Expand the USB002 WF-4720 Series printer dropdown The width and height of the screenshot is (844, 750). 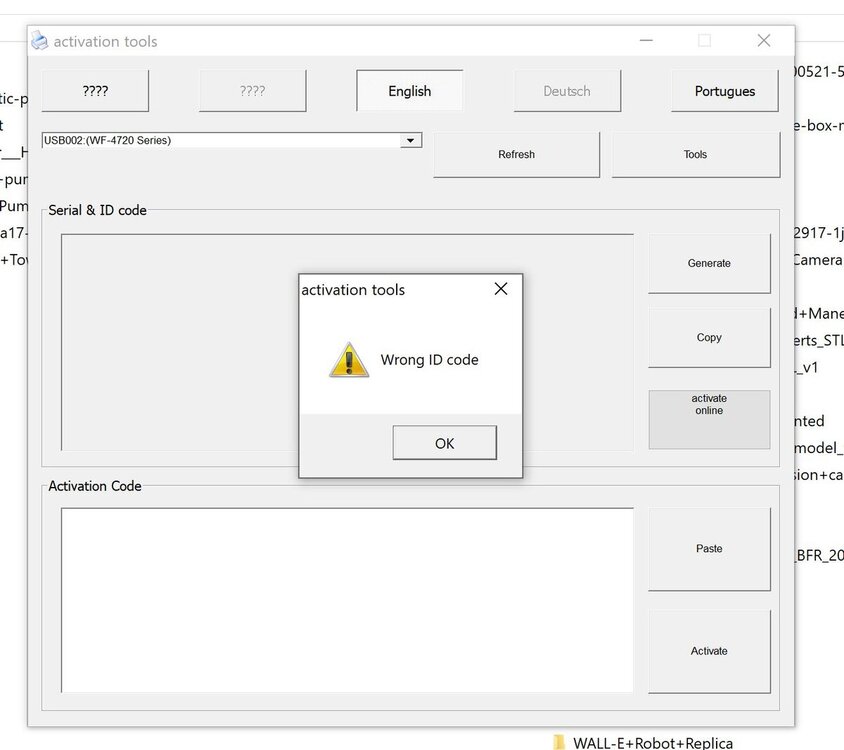click(x=410, y=141)
